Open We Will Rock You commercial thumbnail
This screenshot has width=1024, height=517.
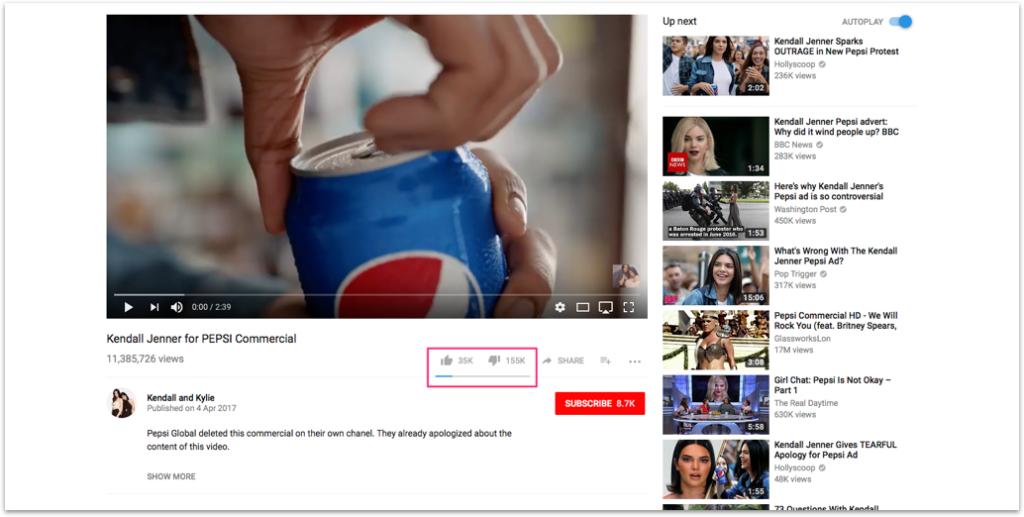(716, 340)
